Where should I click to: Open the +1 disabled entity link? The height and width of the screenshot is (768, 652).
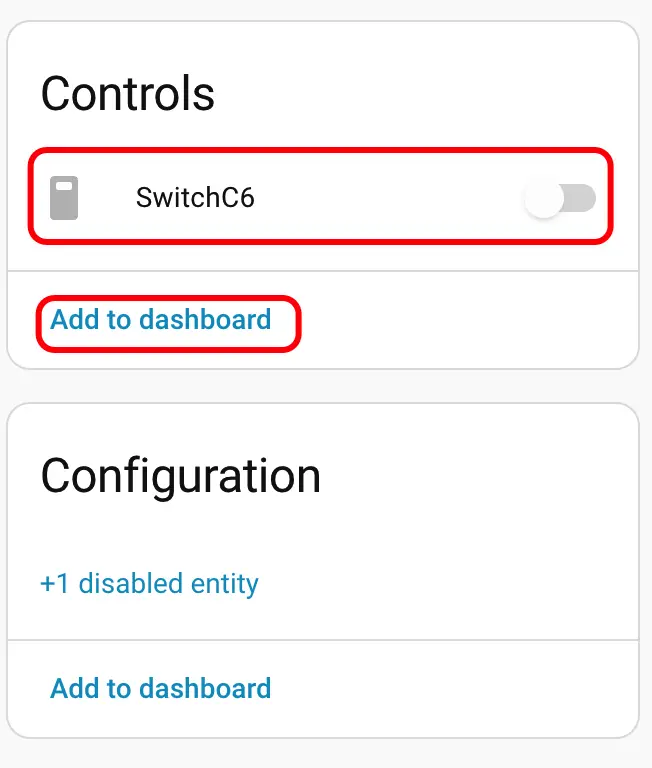point(149,583)
